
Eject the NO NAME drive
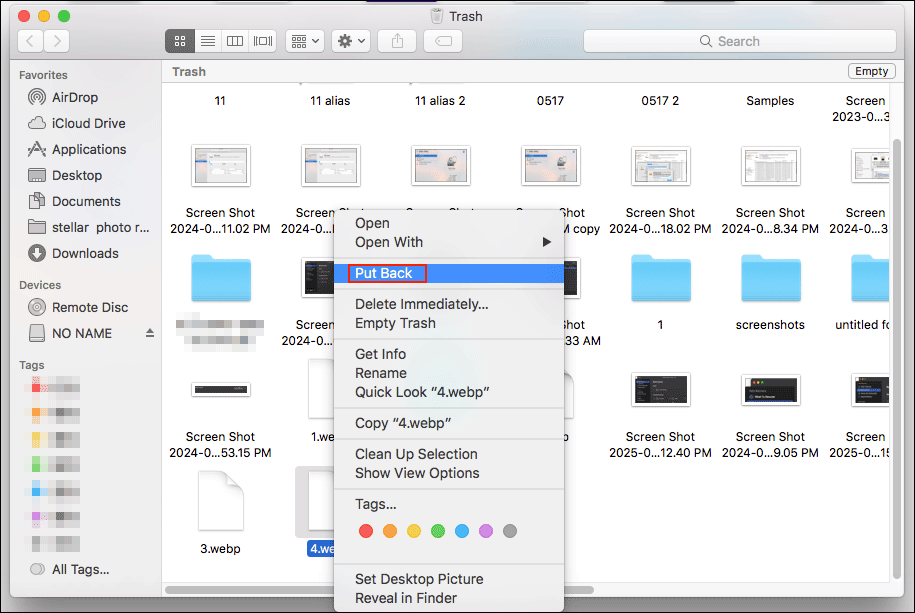(150, 333)
